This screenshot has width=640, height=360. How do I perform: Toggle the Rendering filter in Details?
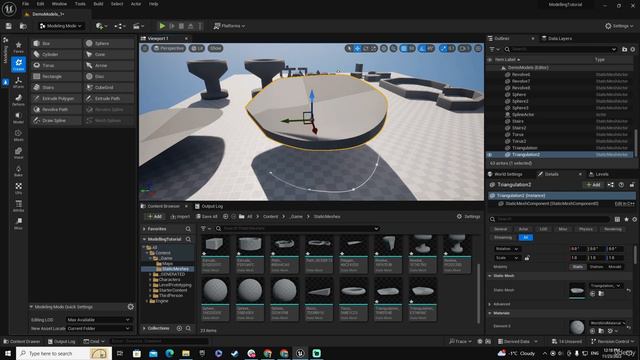coord(613,229)
